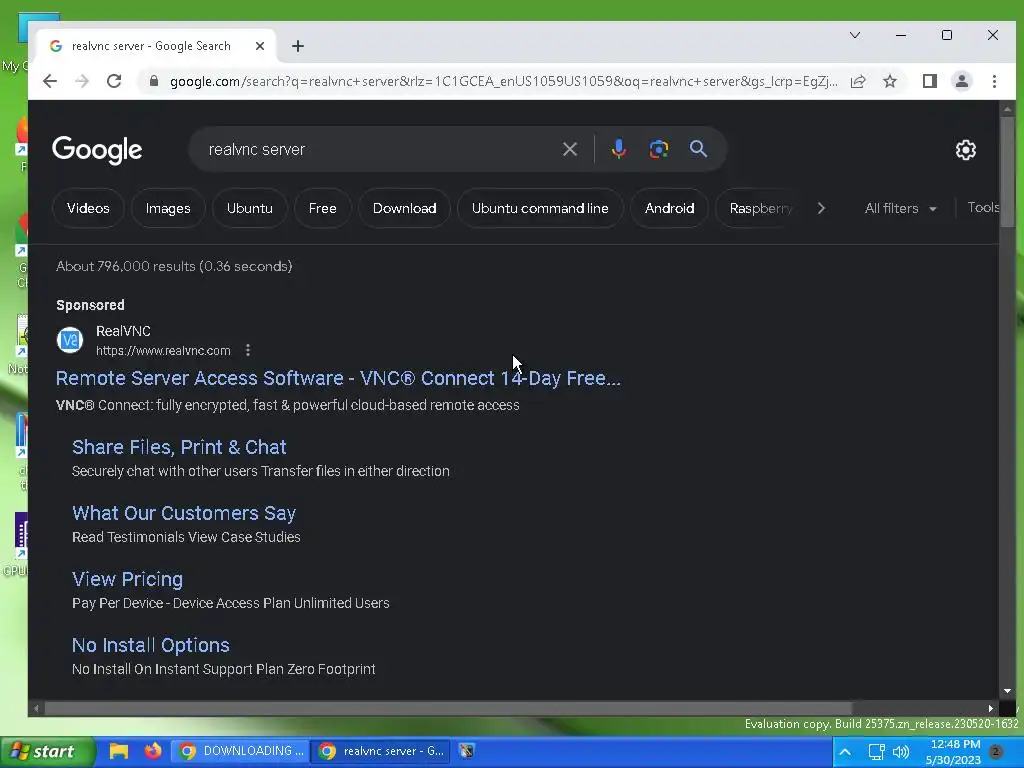Search by voice microphone icon
This screenshot has width=1024, height=768.
[x=618, y=150]
